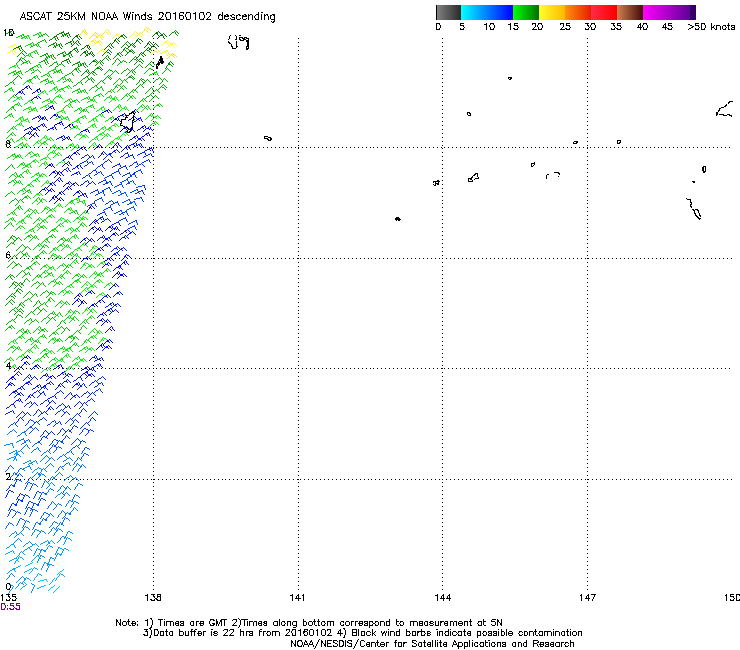The width and height of the screenshot is (740, 650).
Task: Click the purple '0:55' time stamp
Action: click(10, 607)
